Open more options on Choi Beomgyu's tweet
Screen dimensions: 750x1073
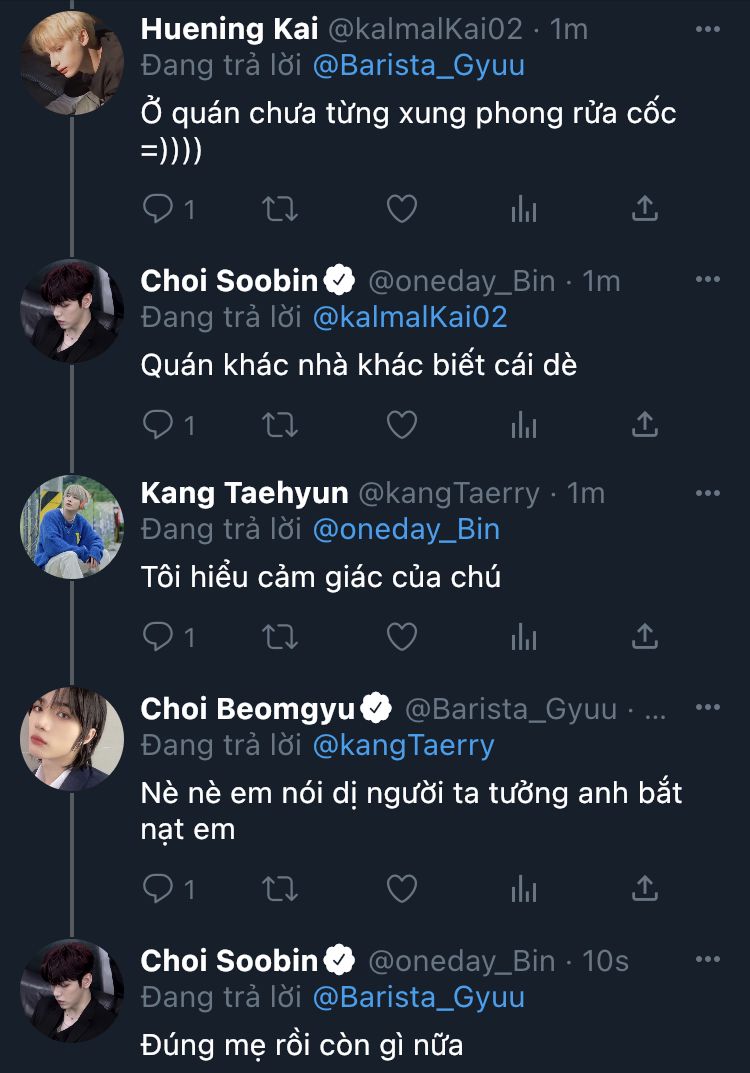[x=707, y=708]
